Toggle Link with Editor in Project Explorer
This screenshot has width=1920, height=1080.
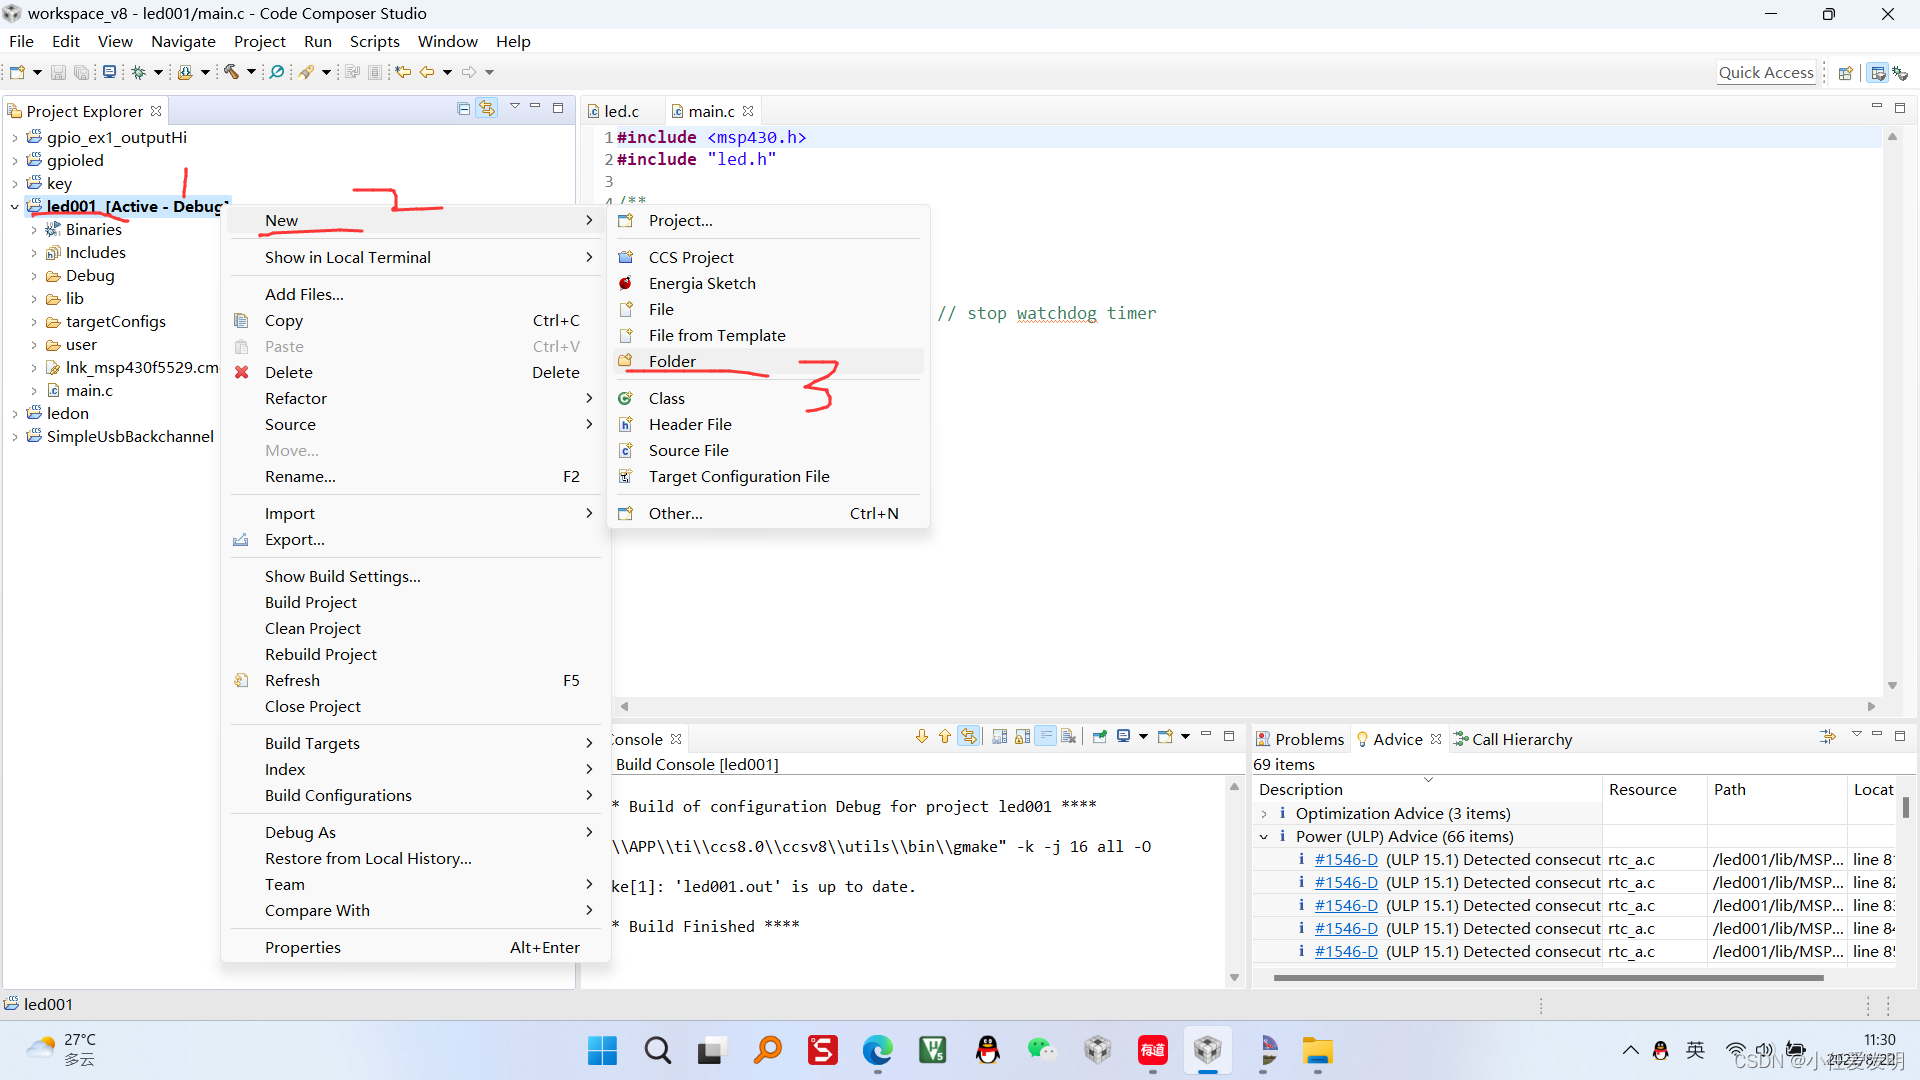tap(487, 108)
